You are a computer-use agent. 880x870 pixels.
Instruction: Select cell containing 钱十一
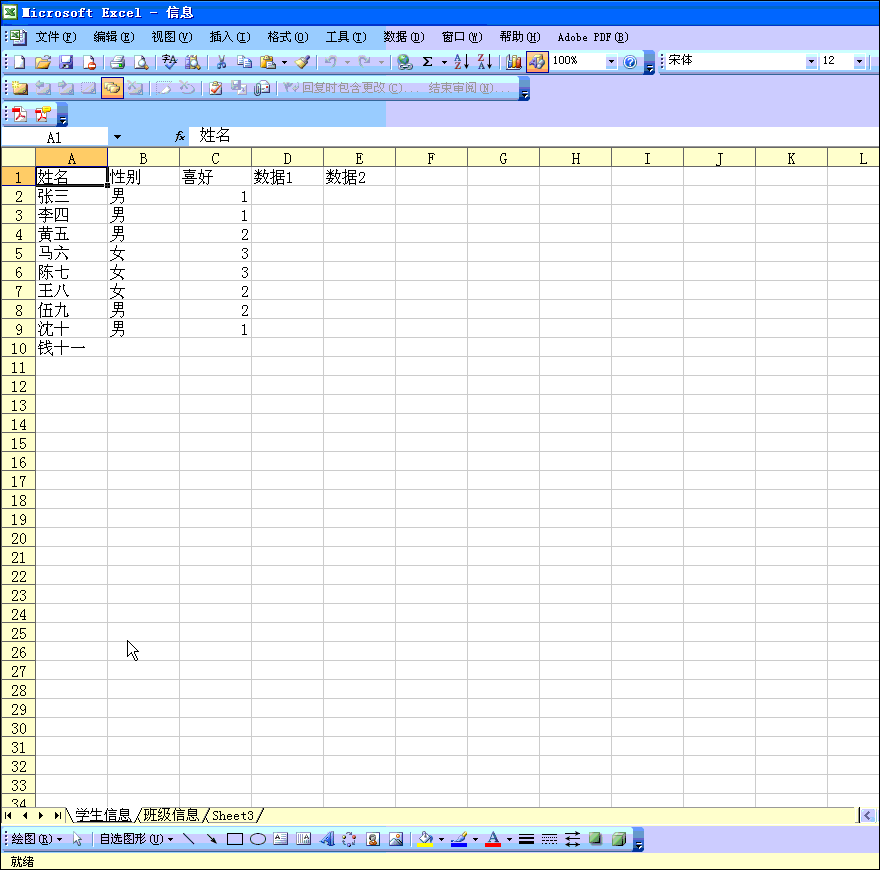(71, 348)
